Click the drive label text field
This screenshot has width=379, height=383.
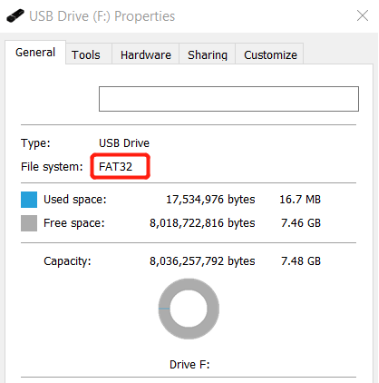click(x=229, y=99)
